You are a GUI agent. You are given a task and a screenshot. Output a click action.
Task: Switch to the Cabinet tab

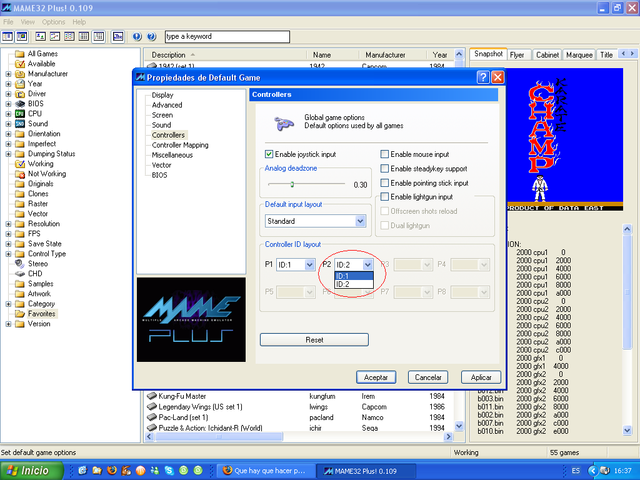[x=547, y=55]
